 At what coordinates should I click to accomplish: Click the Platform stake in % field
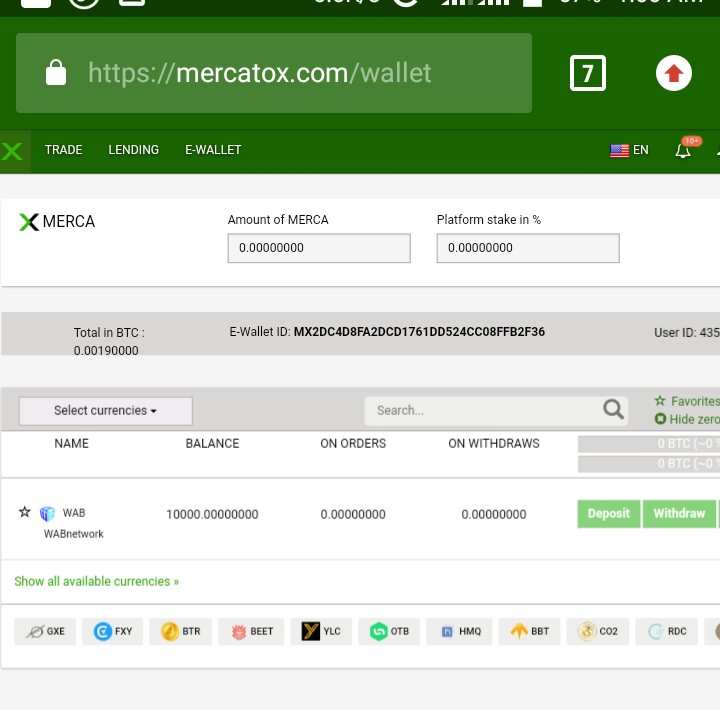point(528,248)
